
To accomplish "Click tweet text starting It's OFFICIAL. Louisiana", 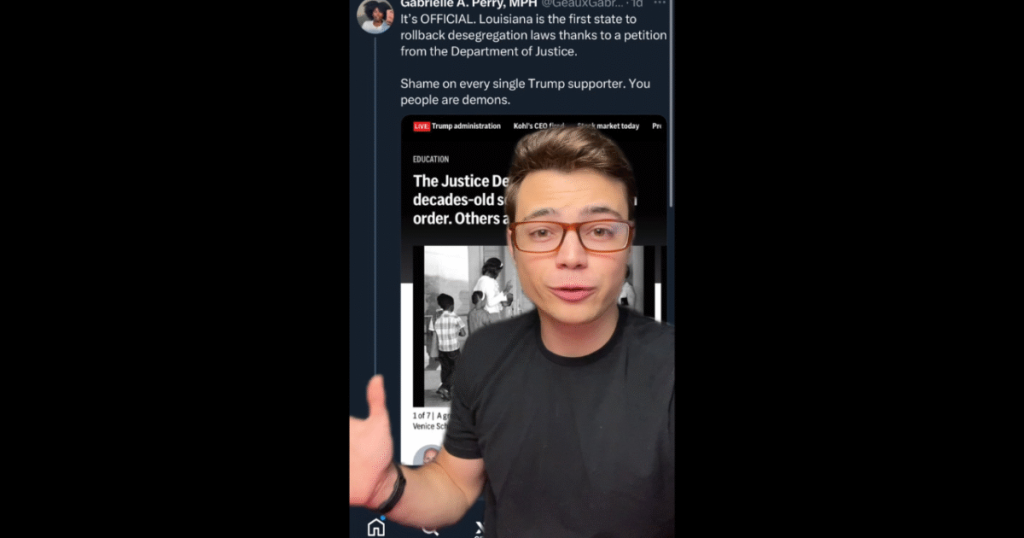I will pyautogui.click(x=534, y=35).
